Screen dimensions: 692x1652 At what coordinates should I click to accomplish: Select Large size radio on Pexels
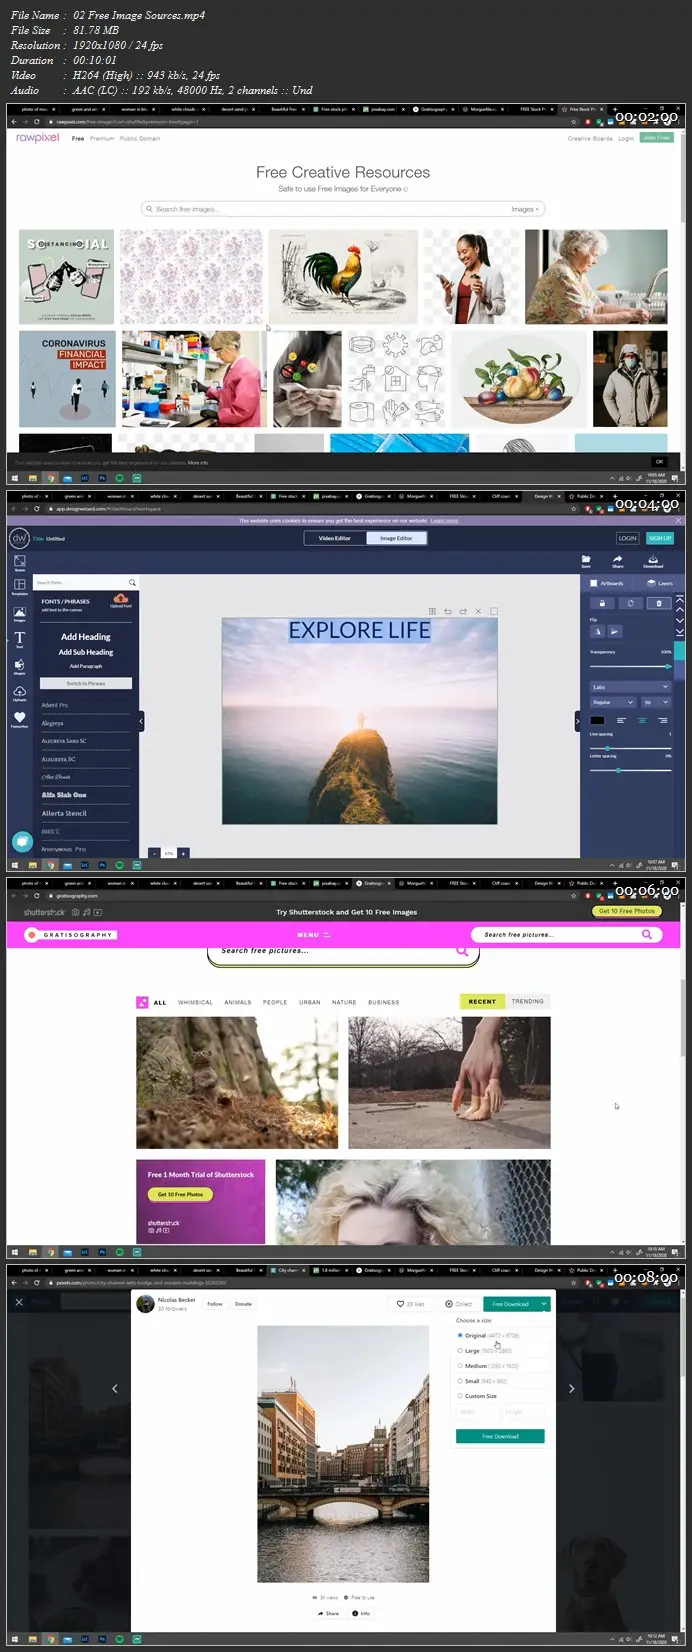[x=460, y=1350]
